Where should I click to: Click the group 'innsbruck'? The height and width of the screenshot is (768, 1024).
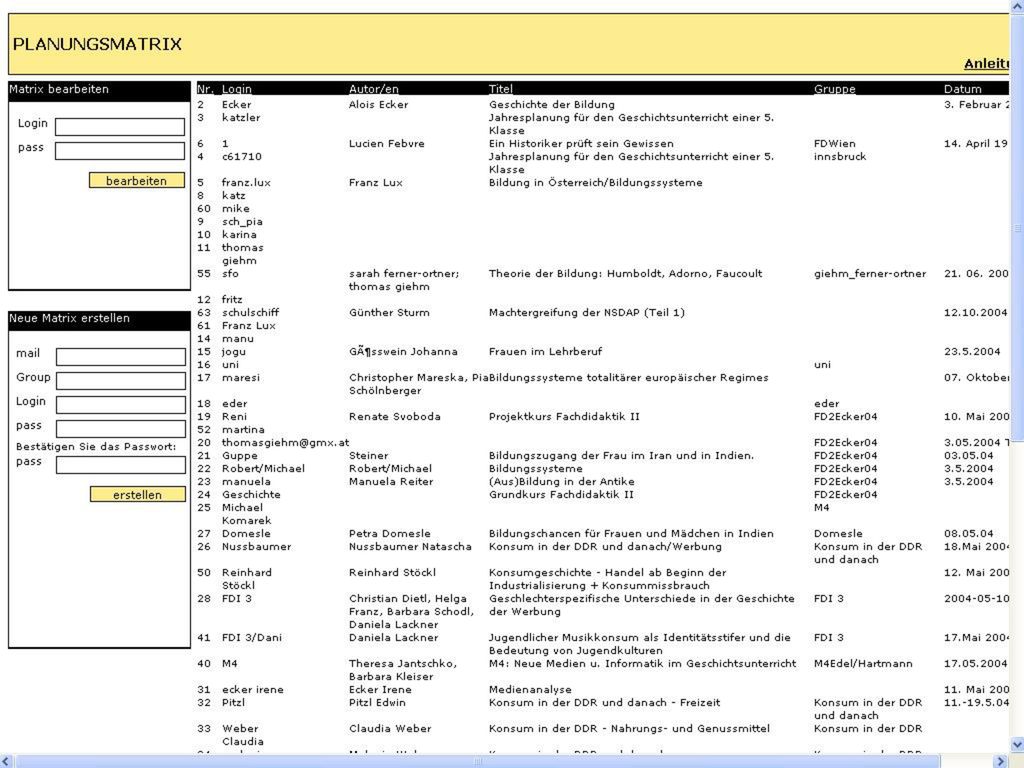pos(840,157)
